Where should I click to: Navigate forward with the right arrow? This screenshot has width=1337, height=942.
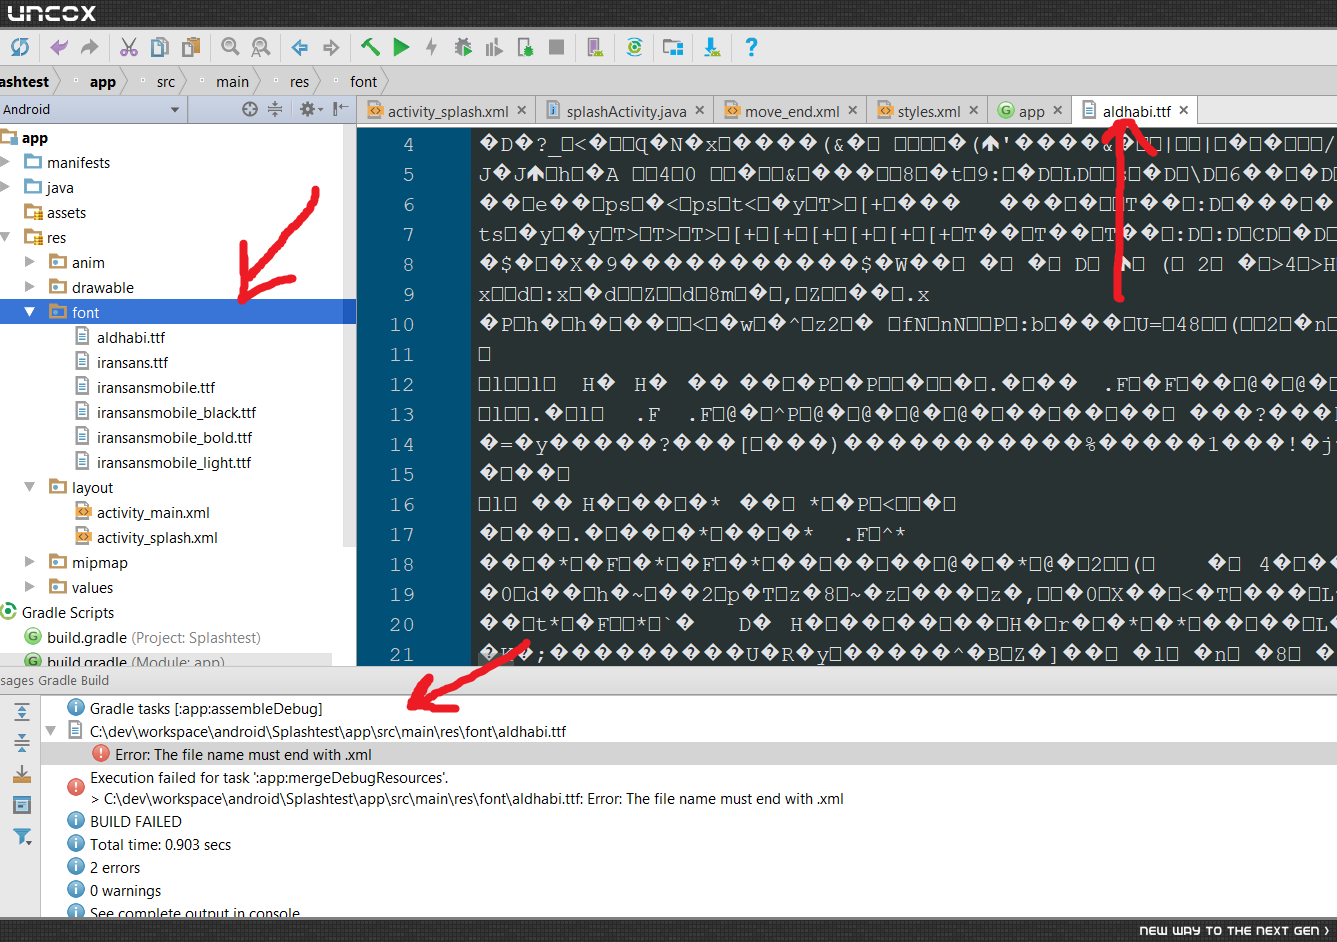tap(331, 47)
